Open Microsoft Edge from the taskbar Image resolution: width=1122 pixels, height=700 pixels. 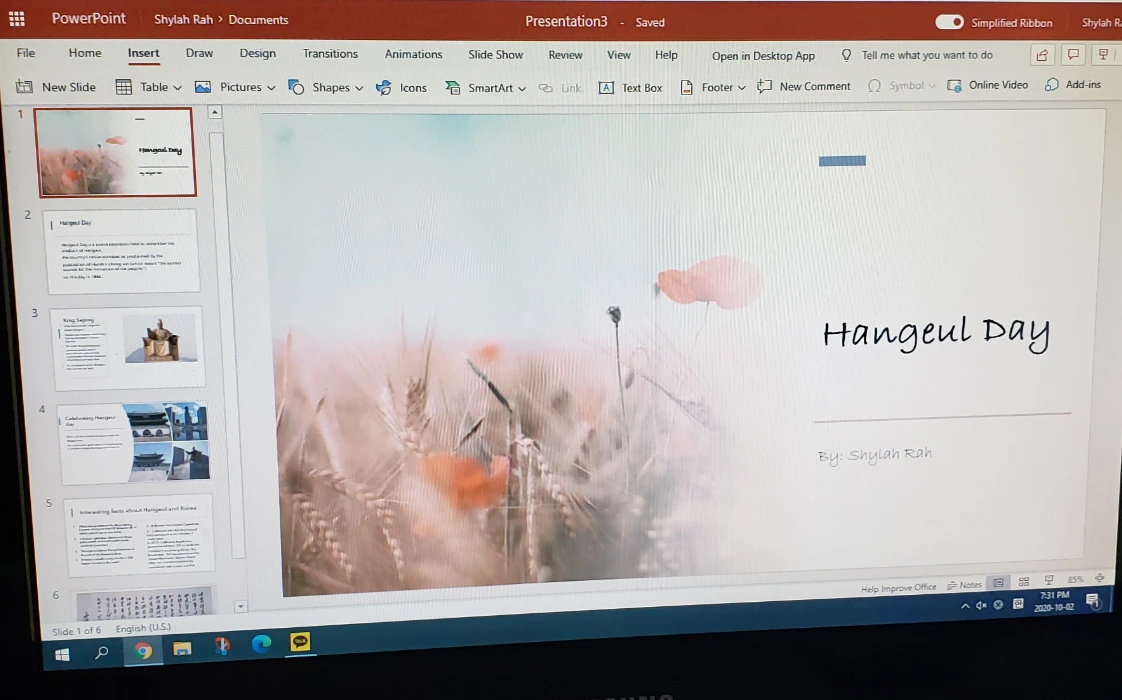point(261,644)
